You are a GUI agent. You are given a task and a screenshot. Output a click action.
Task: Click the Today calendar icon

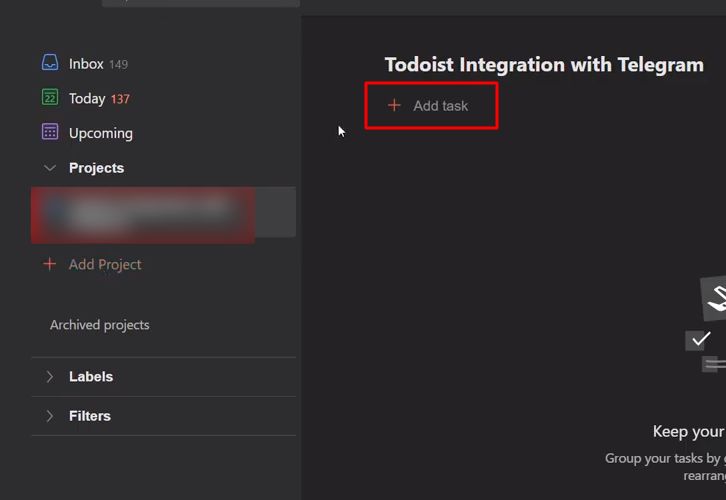click(x=50, y=97)
